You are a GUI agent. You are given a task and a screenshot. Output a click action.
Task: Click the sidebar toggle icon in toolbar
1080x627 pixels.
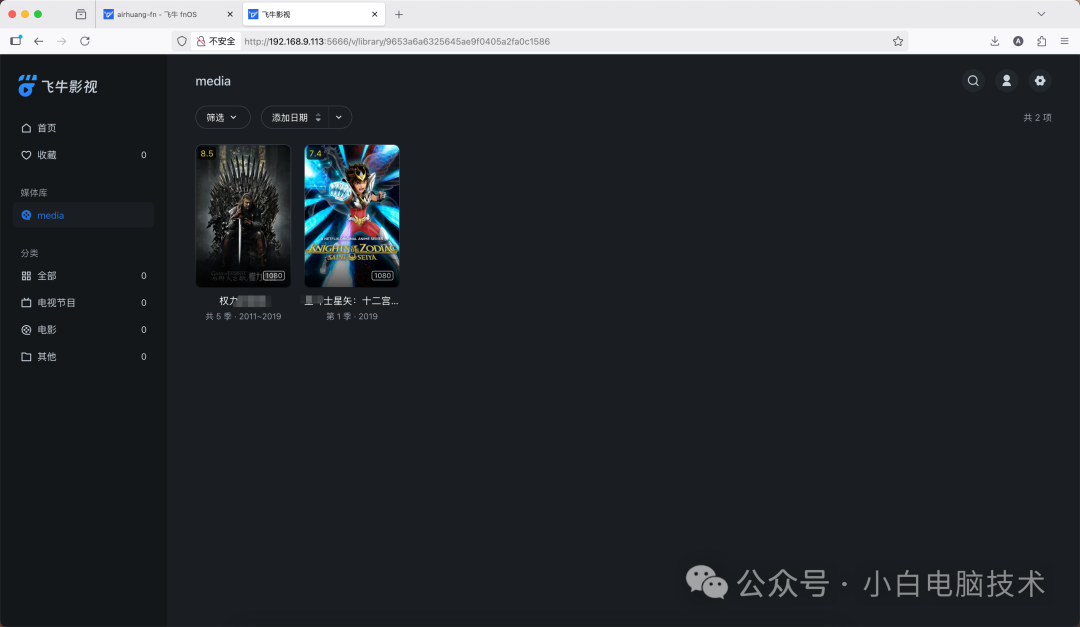point(16,41)
